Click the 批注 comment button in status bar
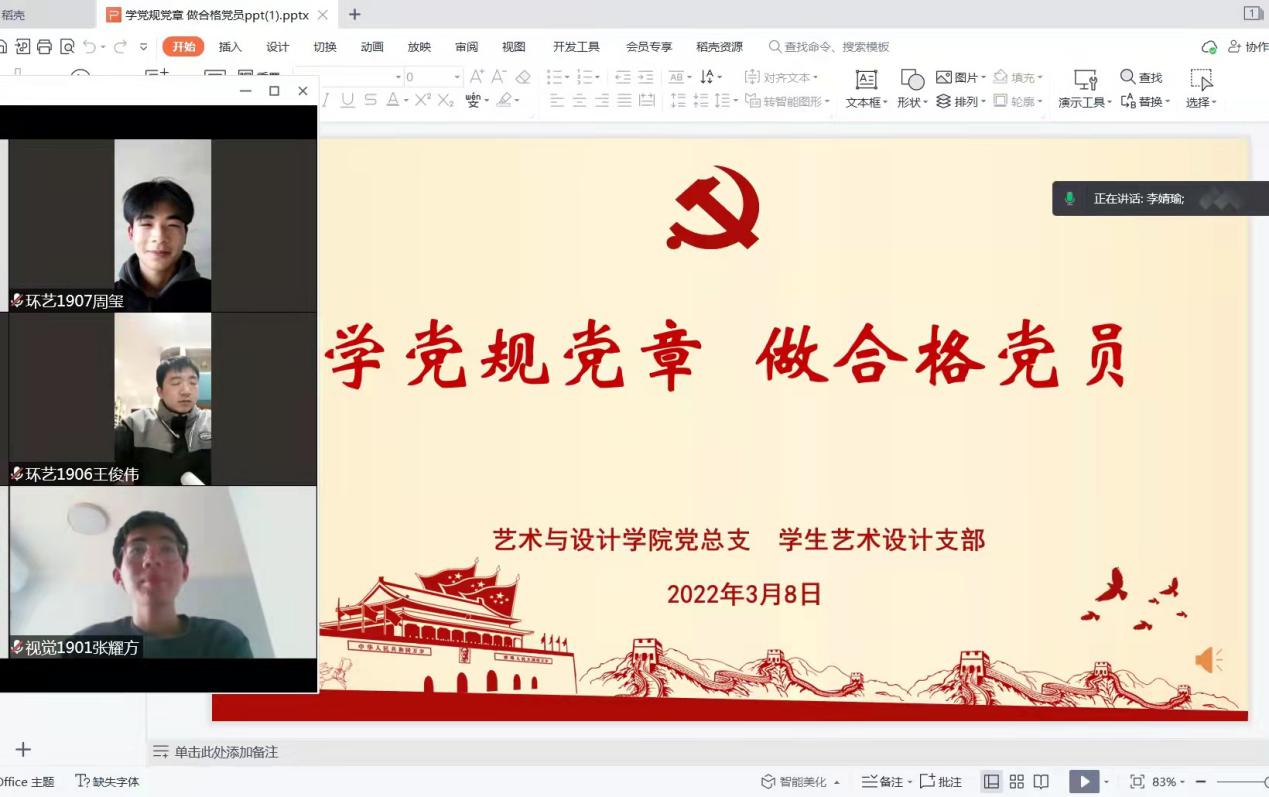The height and width of the screenshot is (797, 1269). point(940,782)
